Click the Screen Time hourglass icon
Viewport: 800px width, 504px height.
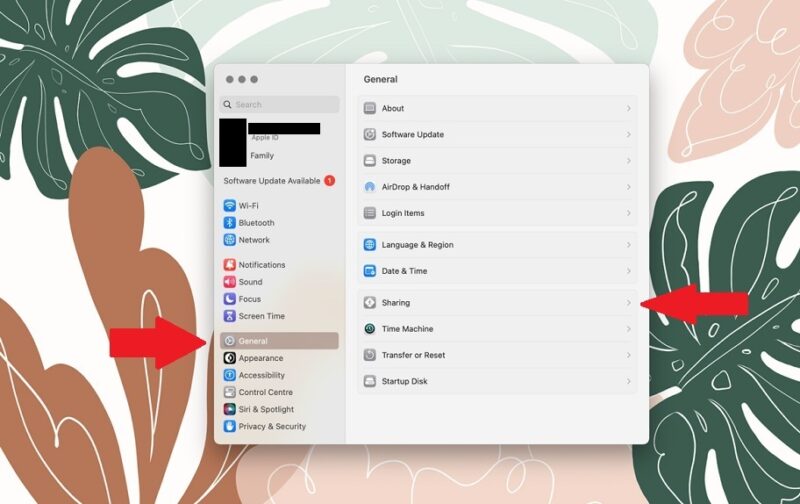(230, 316)
